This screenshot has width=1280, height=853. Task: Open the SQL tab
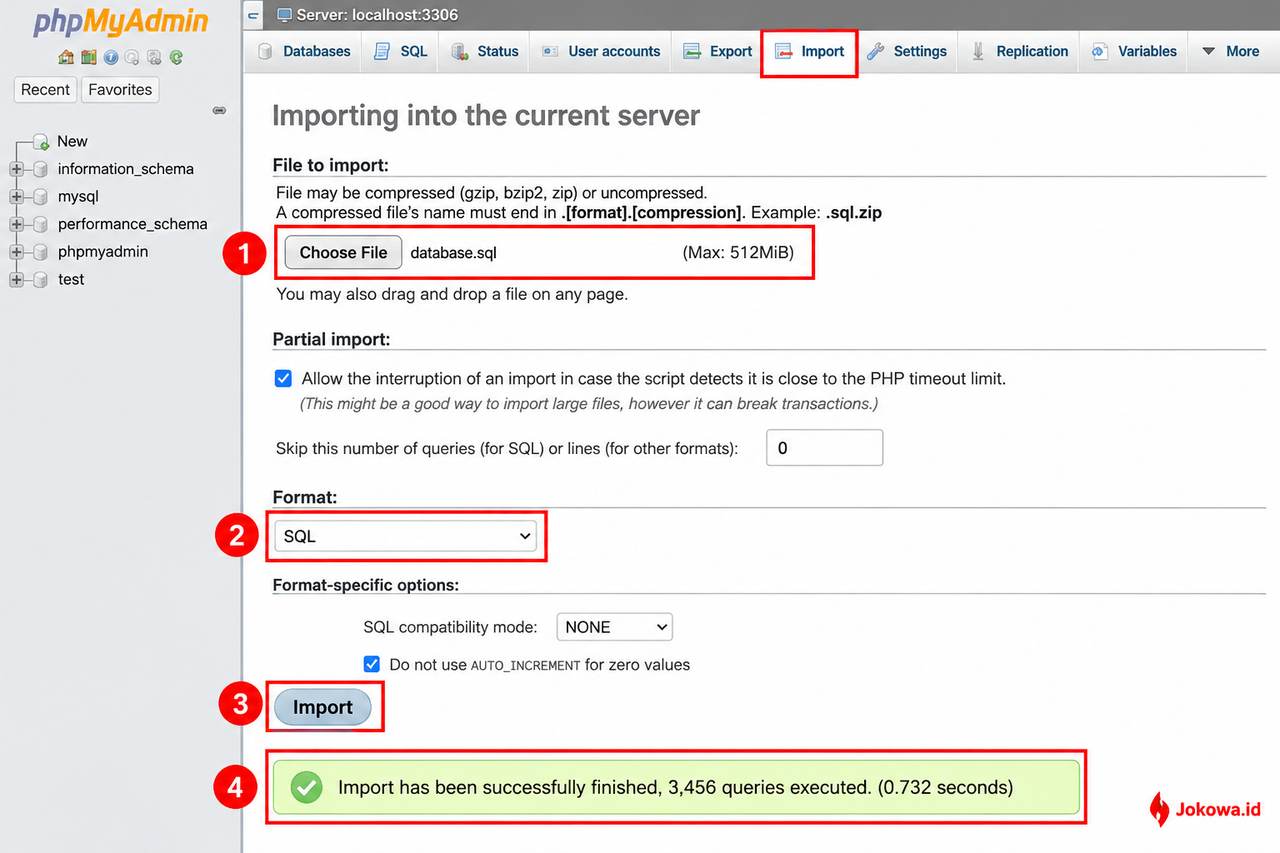coord(401,51)
